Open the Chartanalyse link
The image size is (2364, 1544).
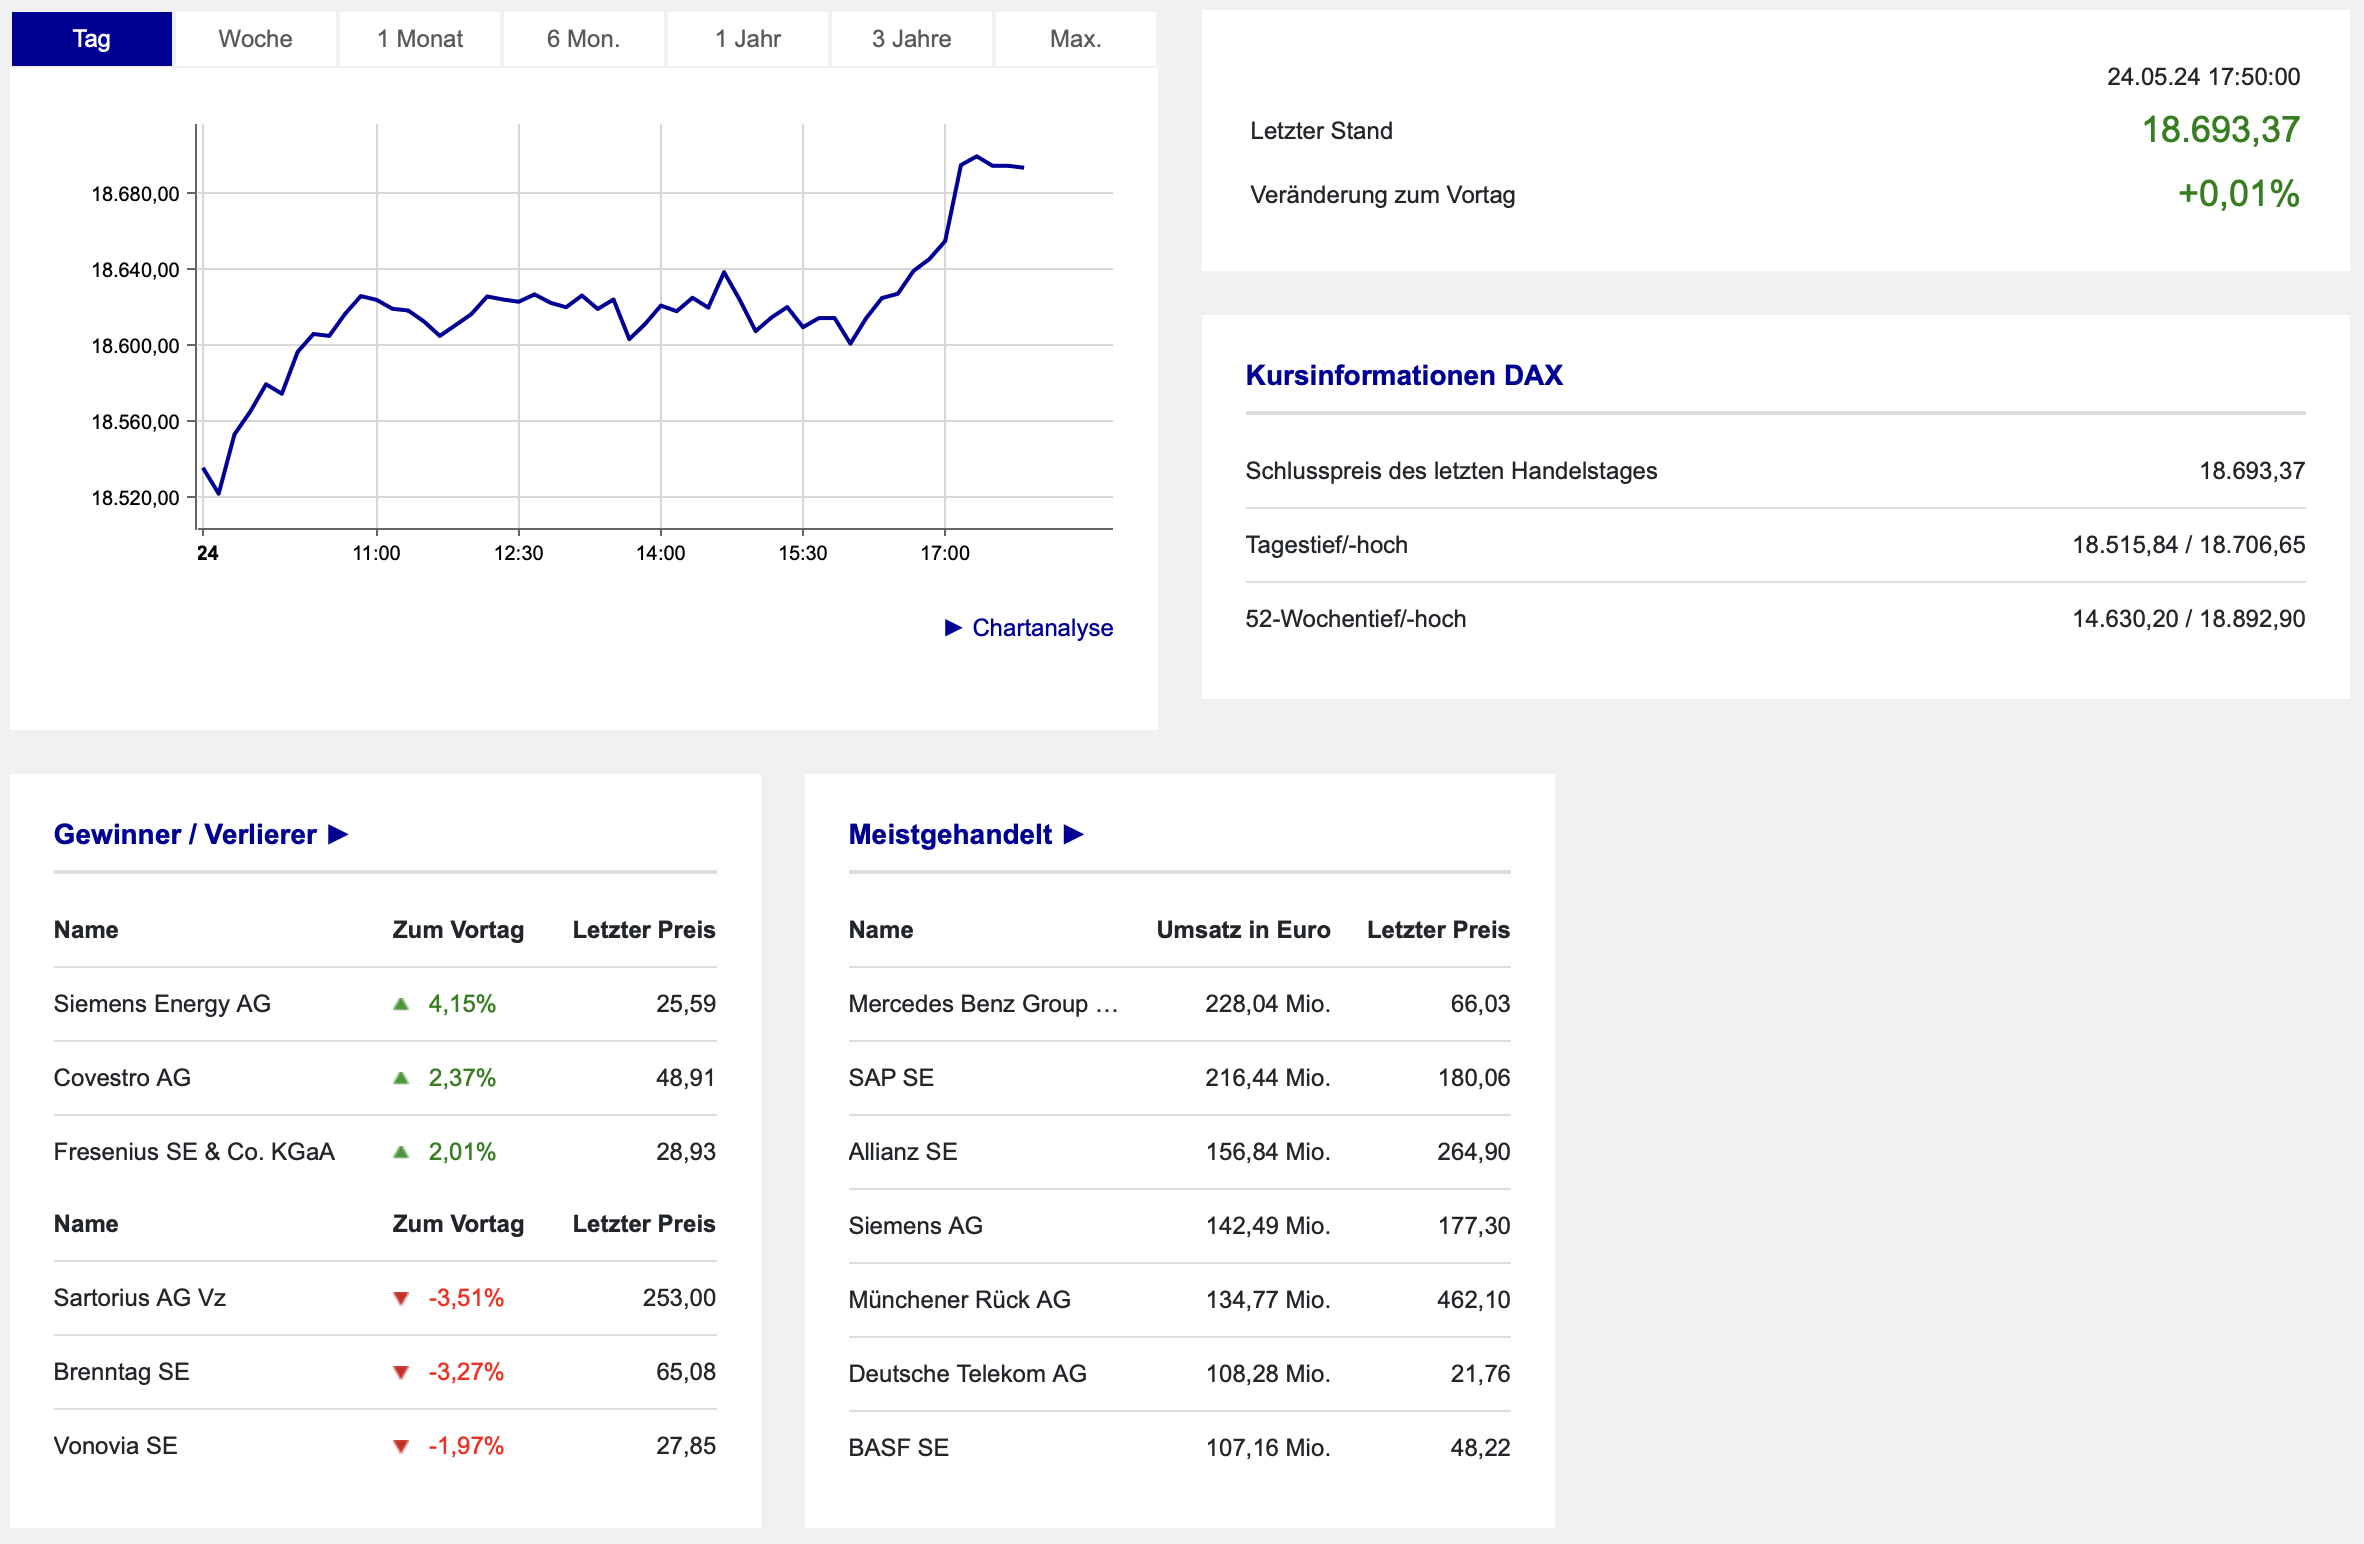coord(1042,627)
